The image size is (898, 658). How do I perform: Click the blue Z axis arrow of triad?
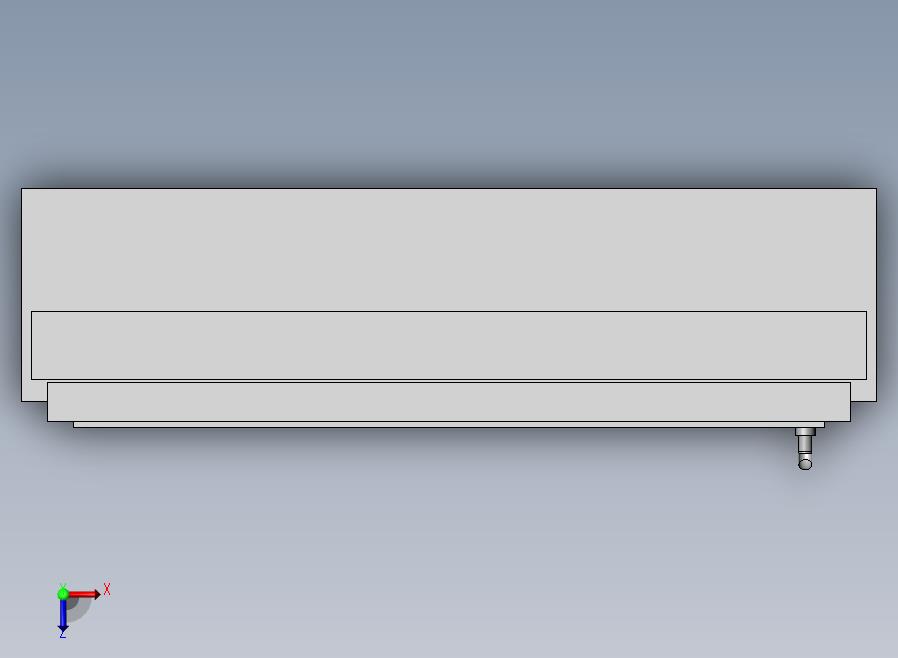(x=63, y=615)
